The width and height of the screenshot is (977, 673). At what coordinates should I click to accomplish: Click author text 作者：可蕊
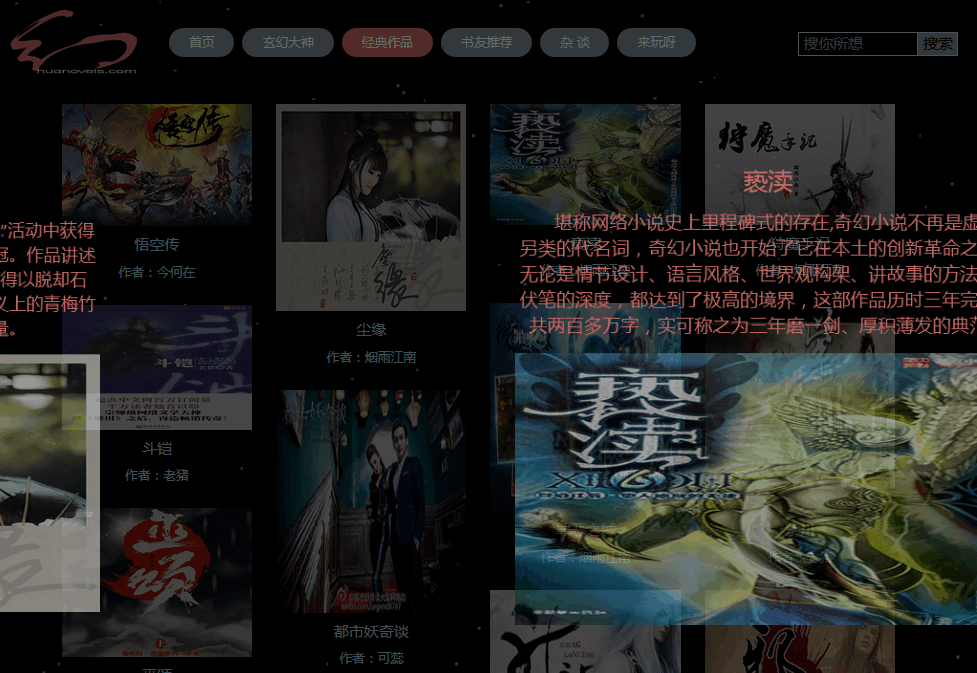coord(371,658)
